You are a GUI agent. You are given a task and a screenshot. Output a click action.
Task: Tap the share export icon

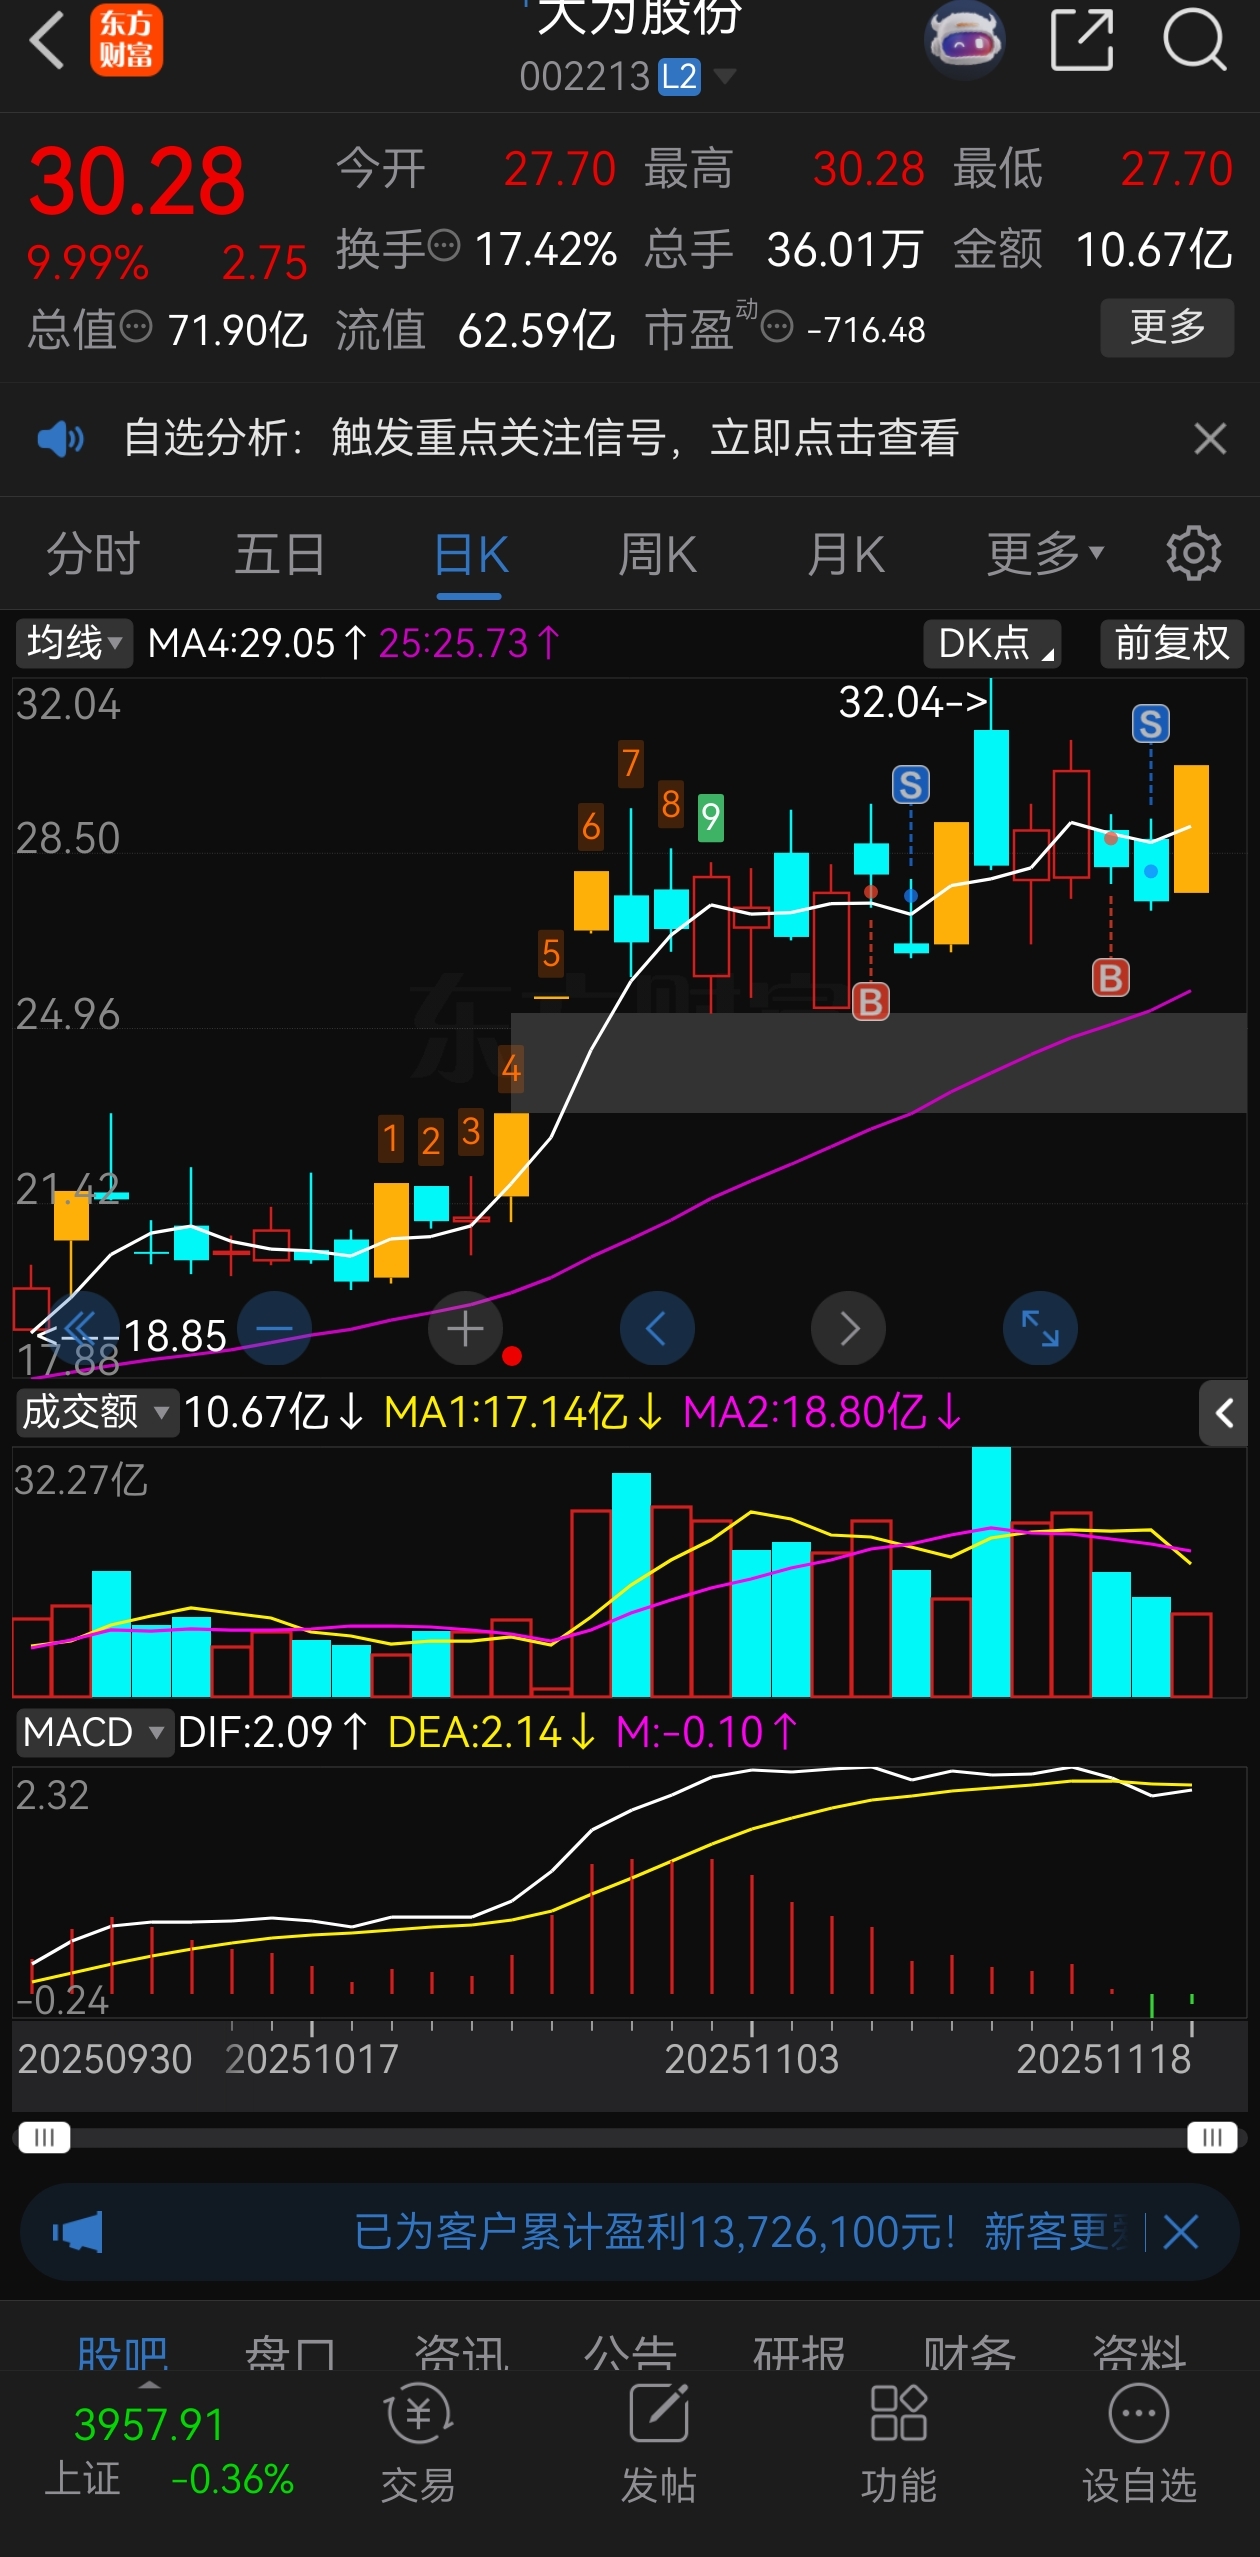pos(1082,40)
